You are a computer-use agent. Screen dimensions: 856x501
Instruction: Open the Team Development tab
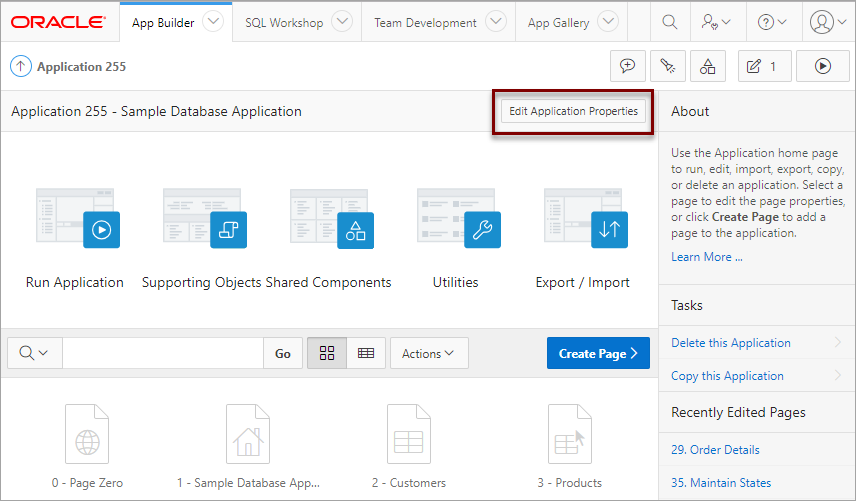coord(425,23)
